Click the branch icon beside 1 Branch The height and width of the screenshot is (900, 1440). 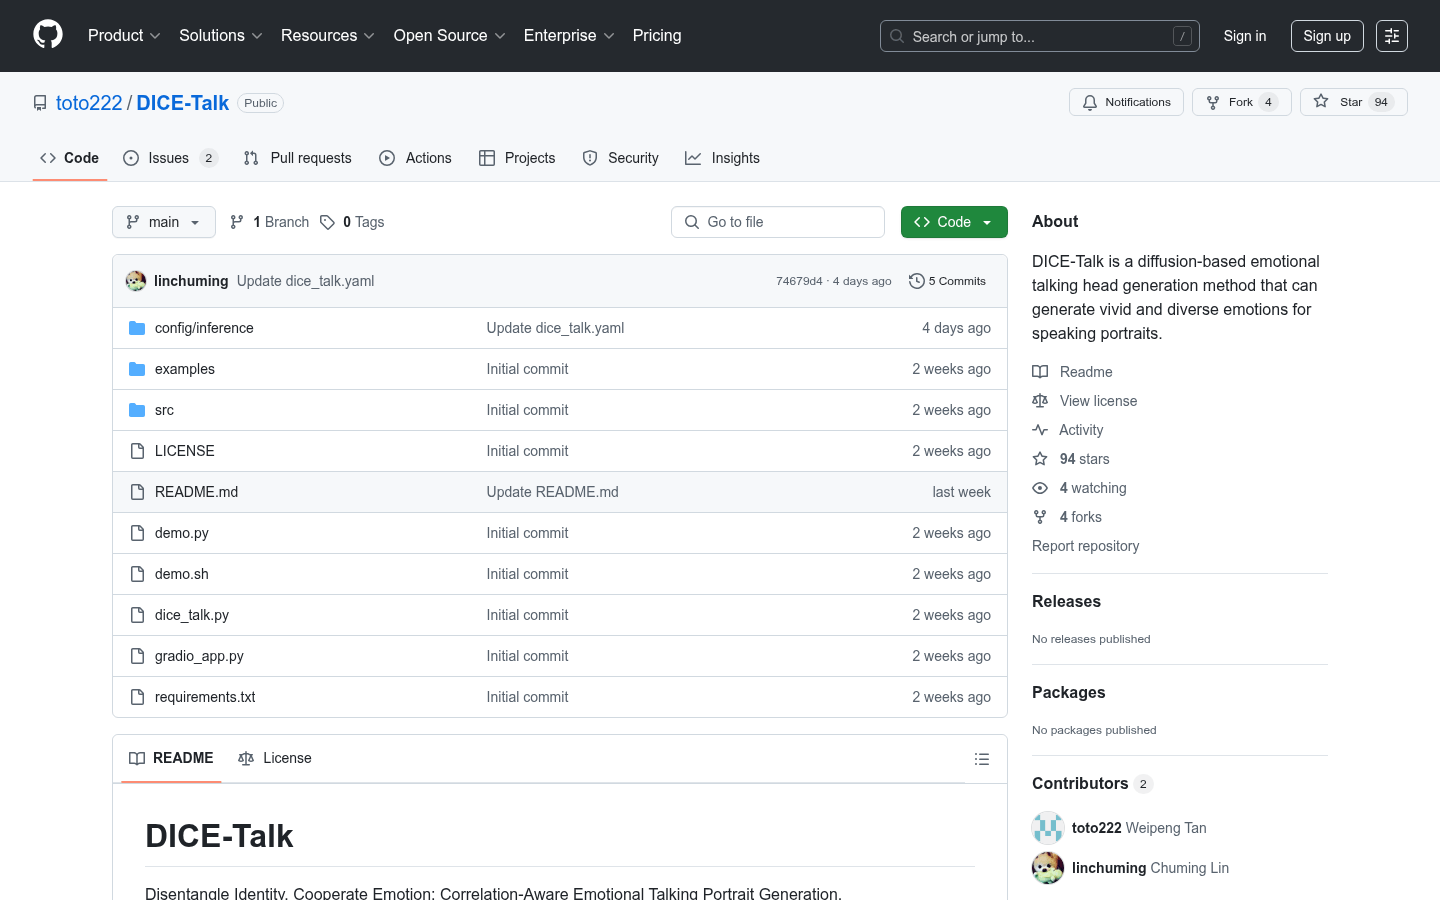tap(237, 222)
